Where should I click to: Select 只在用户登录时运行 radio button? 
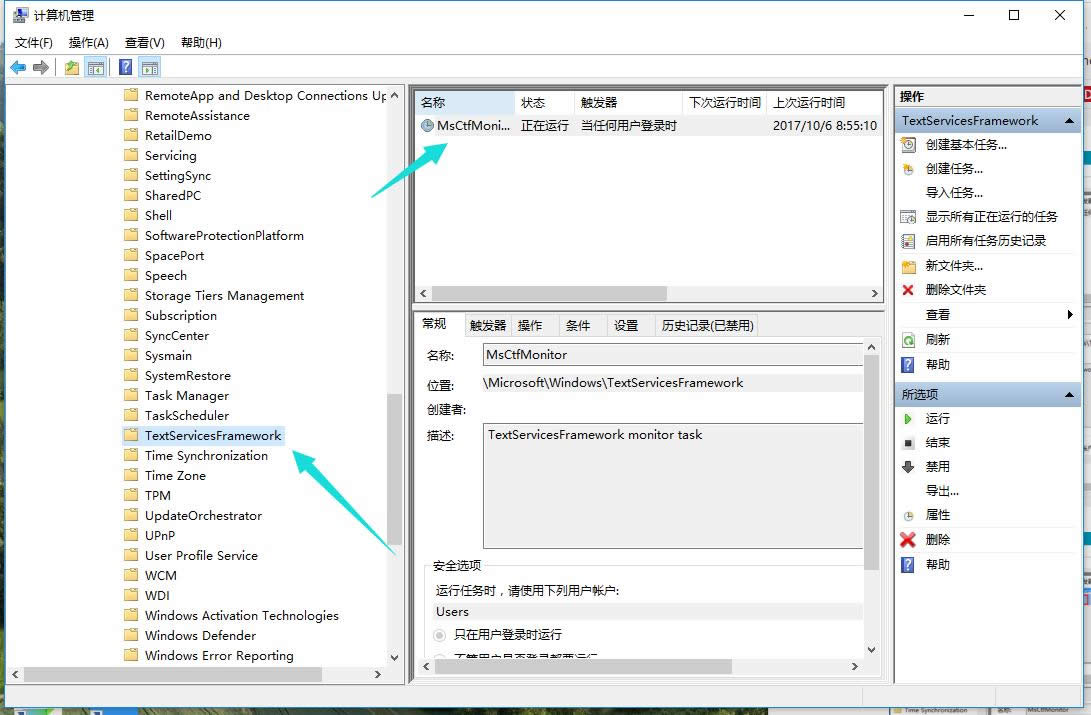point(438,635)
